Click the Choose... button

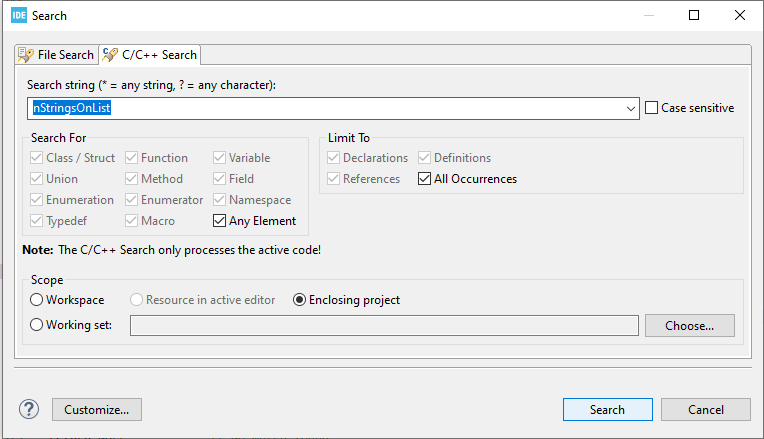[689, 325]
